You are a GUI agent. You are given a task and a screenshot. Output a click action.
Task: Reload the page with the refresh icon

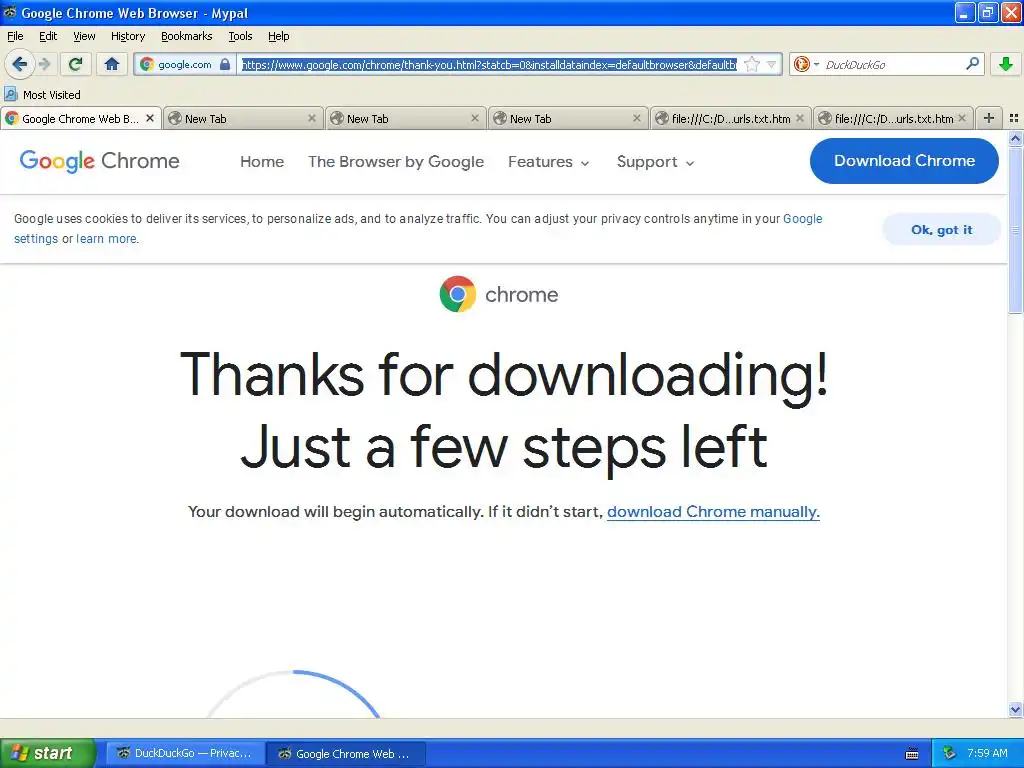[x=75, y=64]
